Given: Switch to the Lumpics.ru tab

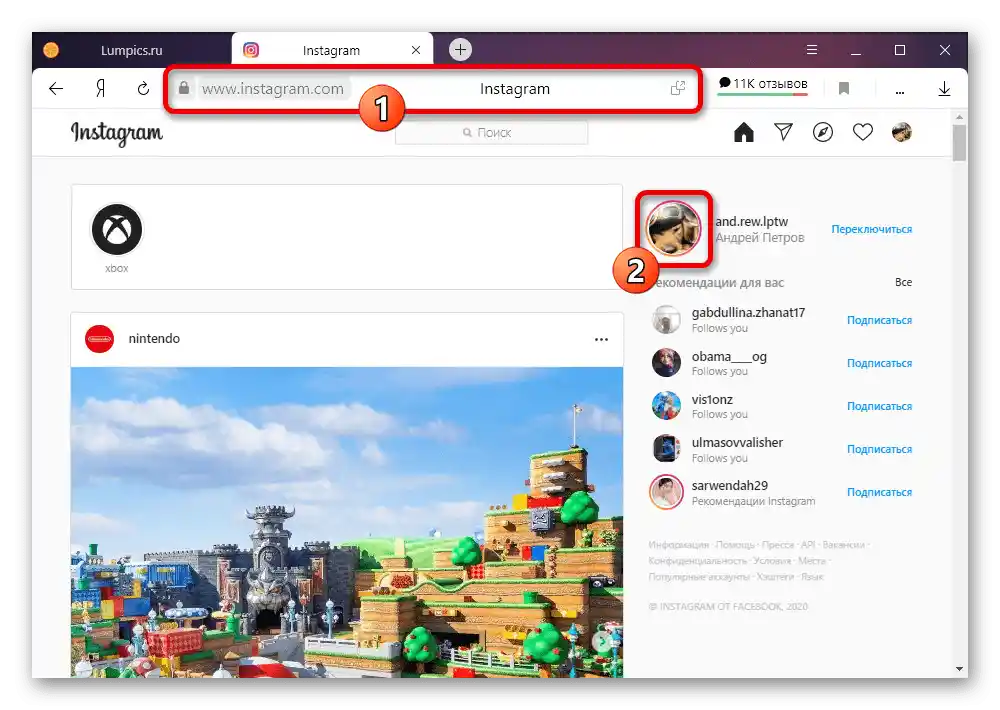Looking at the screenshot, I should coord(131,50).
